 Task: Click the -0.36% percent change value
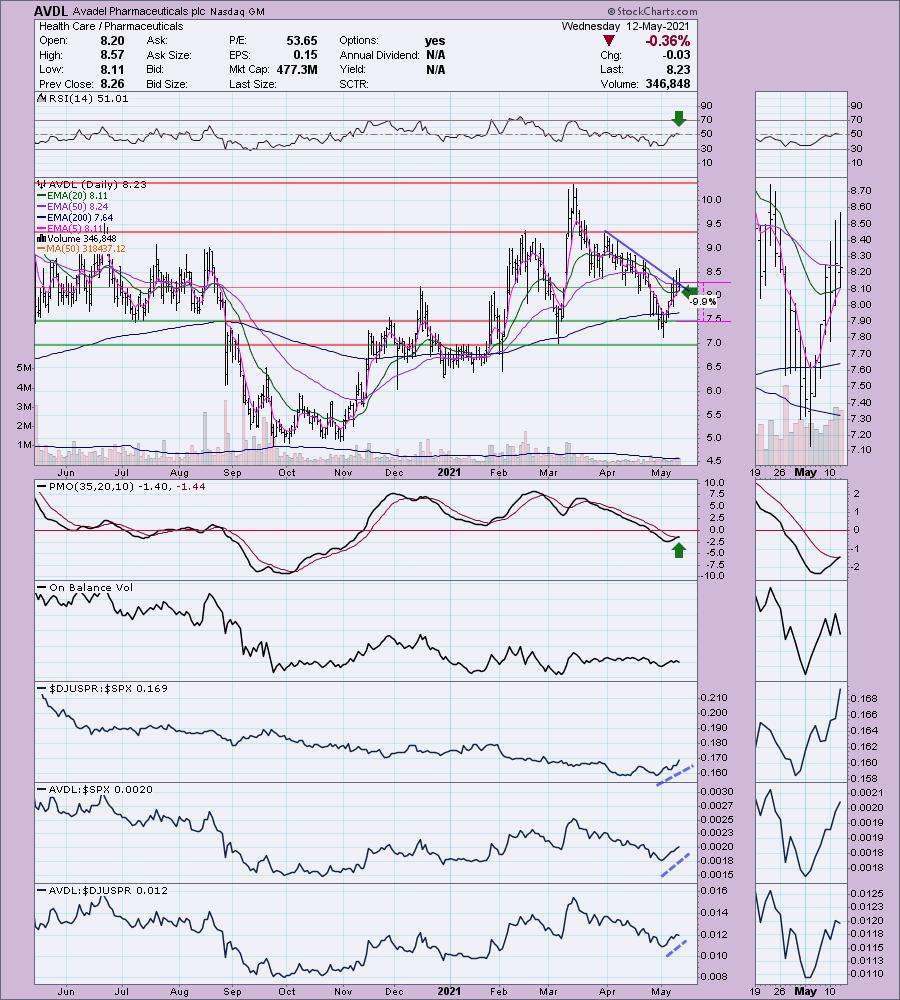coord(668,41)
